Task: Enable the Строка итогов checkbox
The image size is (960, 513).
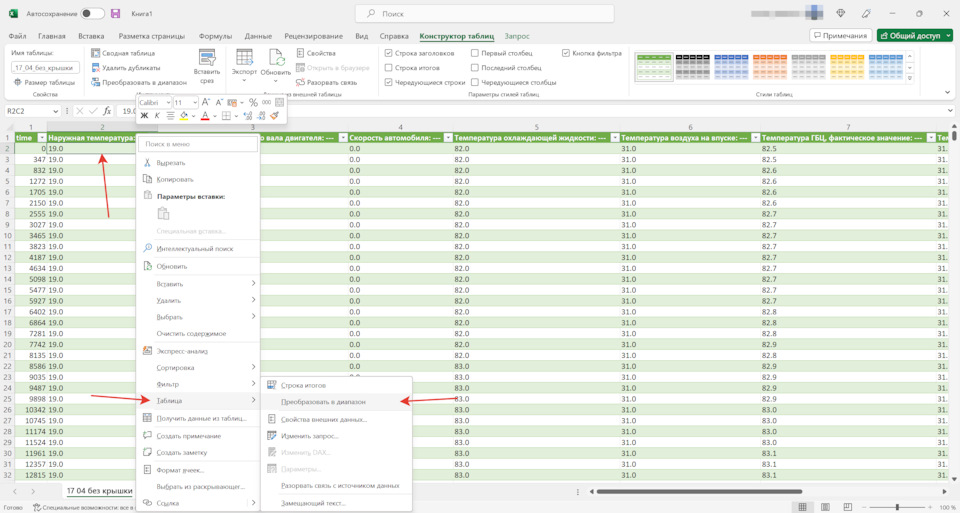Action: point(388,68)
